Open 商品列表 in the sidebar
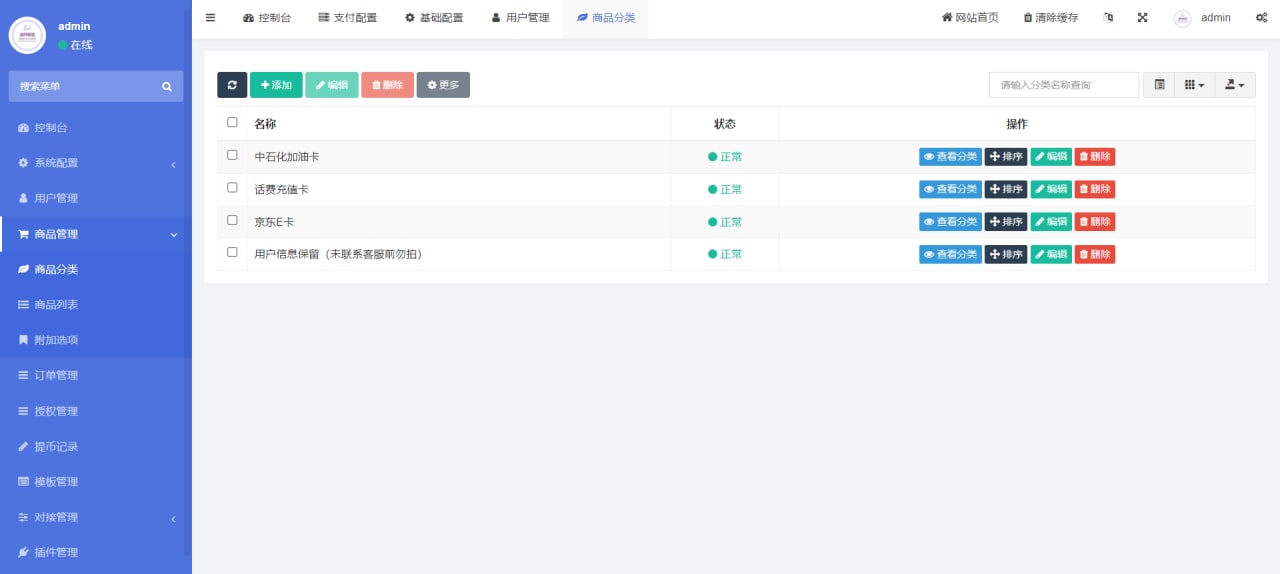The height and width of the screenshot is (574, 1280). [x=96, y=305]
